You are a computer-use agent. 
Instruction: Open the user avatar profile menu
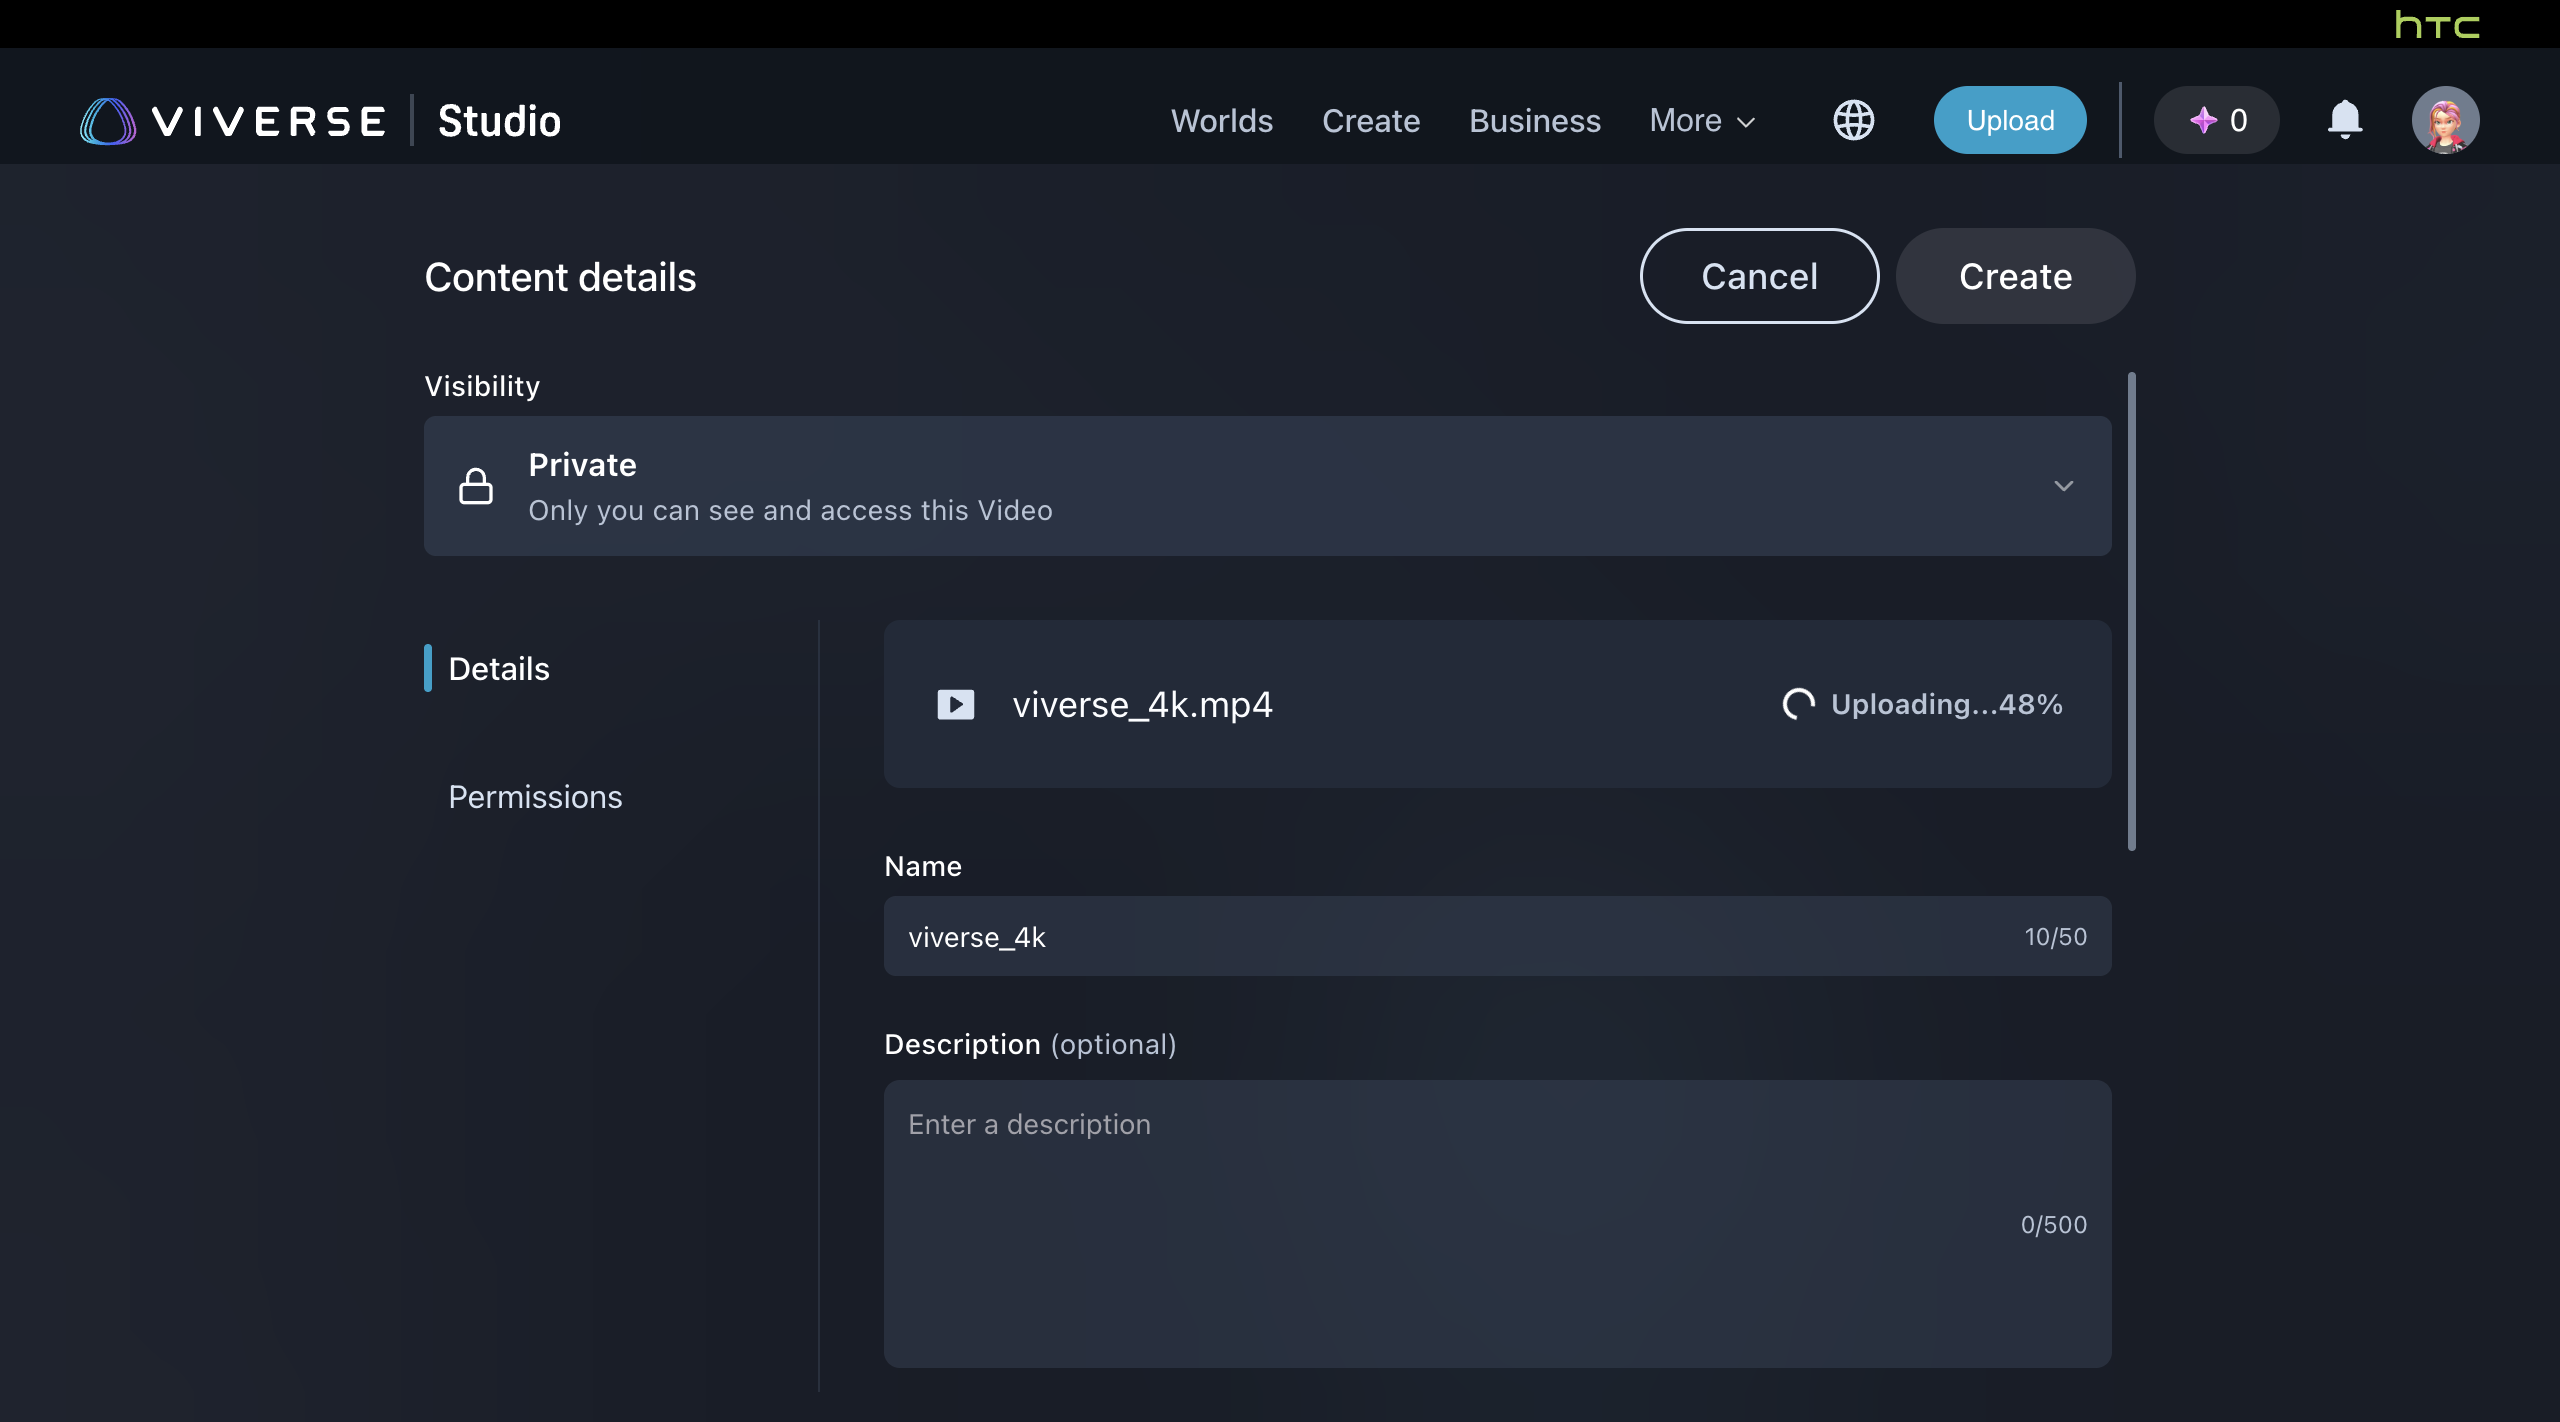click(x=2444, y=120)
